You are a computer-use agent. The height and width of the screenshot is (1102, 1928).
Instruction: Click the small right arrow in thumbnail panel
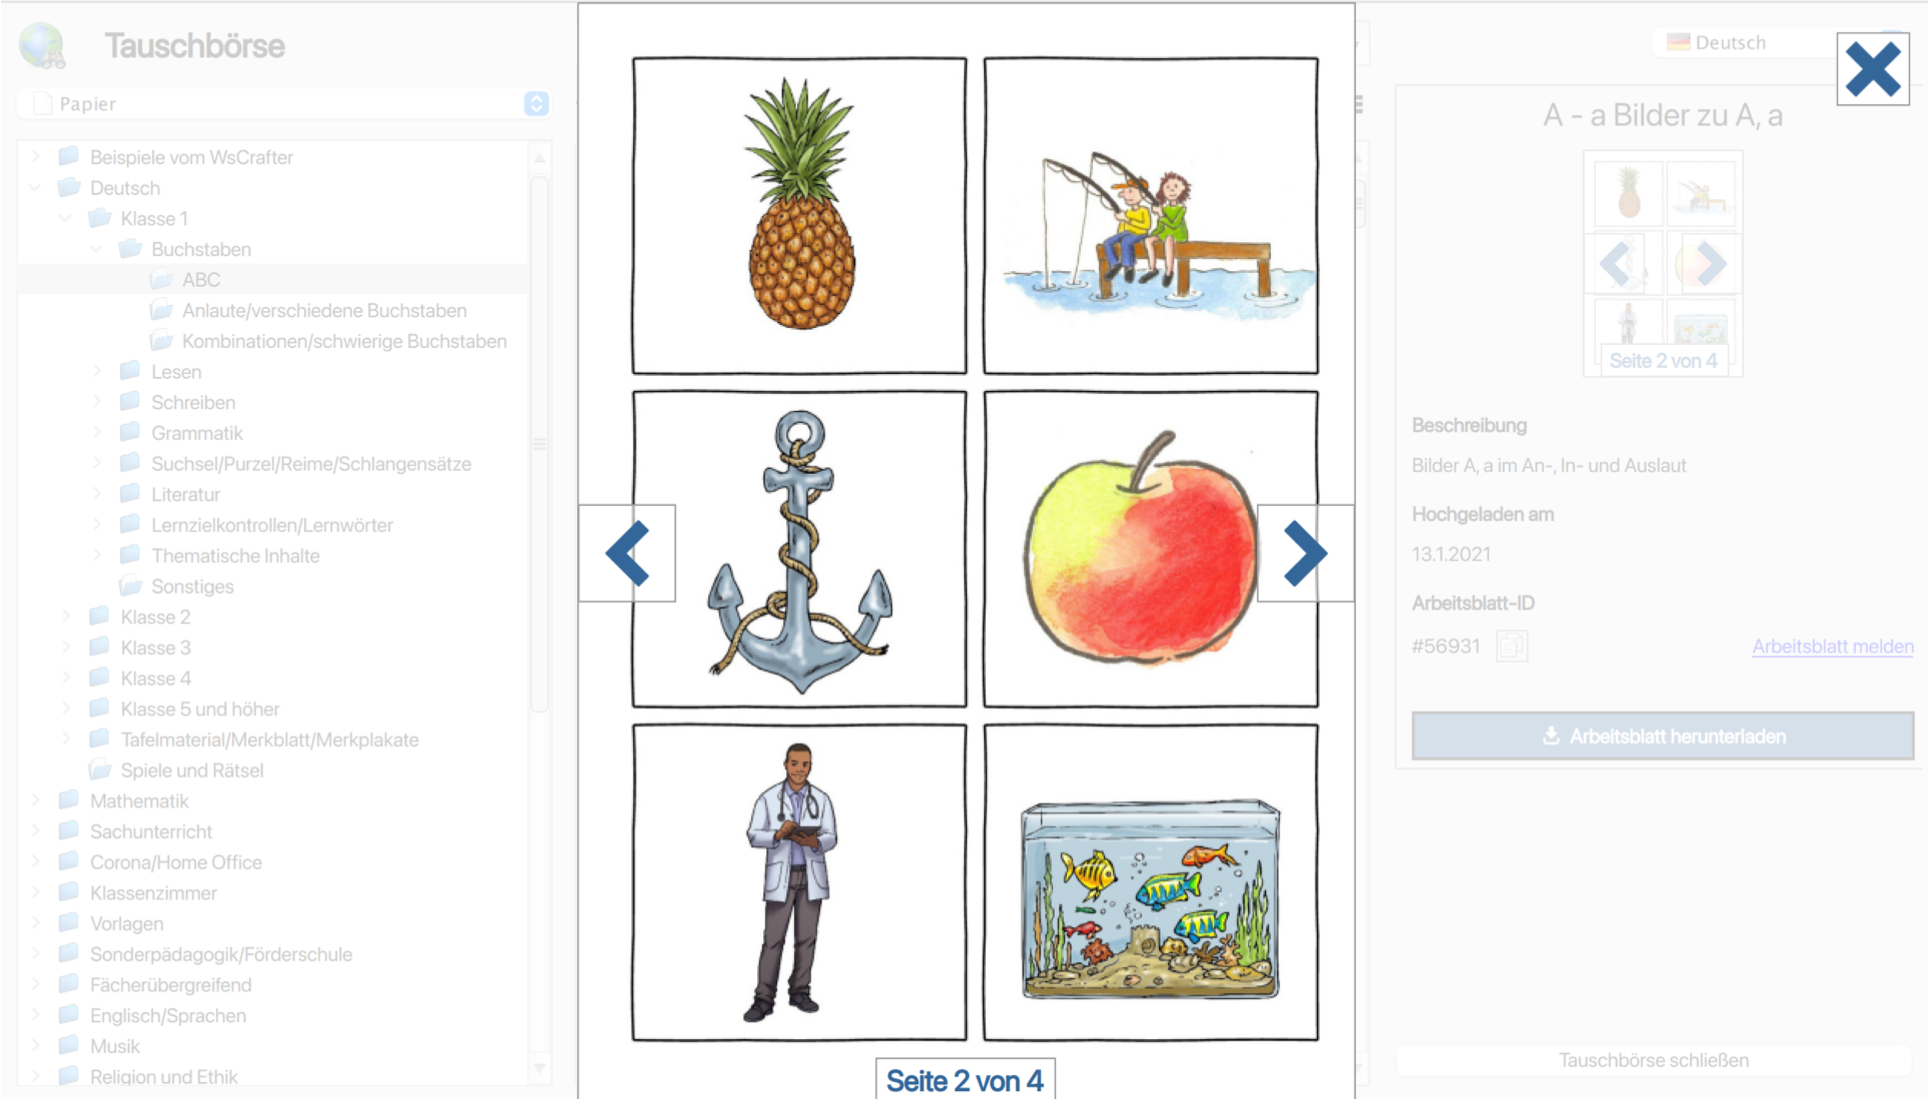pyautogui.click(x=1710, y=264)
